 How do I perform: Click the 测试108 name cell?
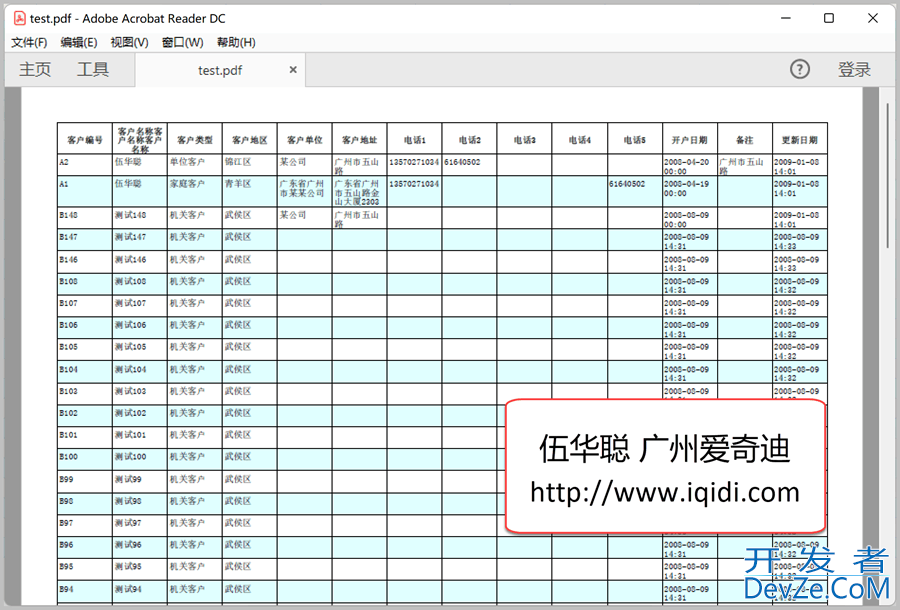140,283
